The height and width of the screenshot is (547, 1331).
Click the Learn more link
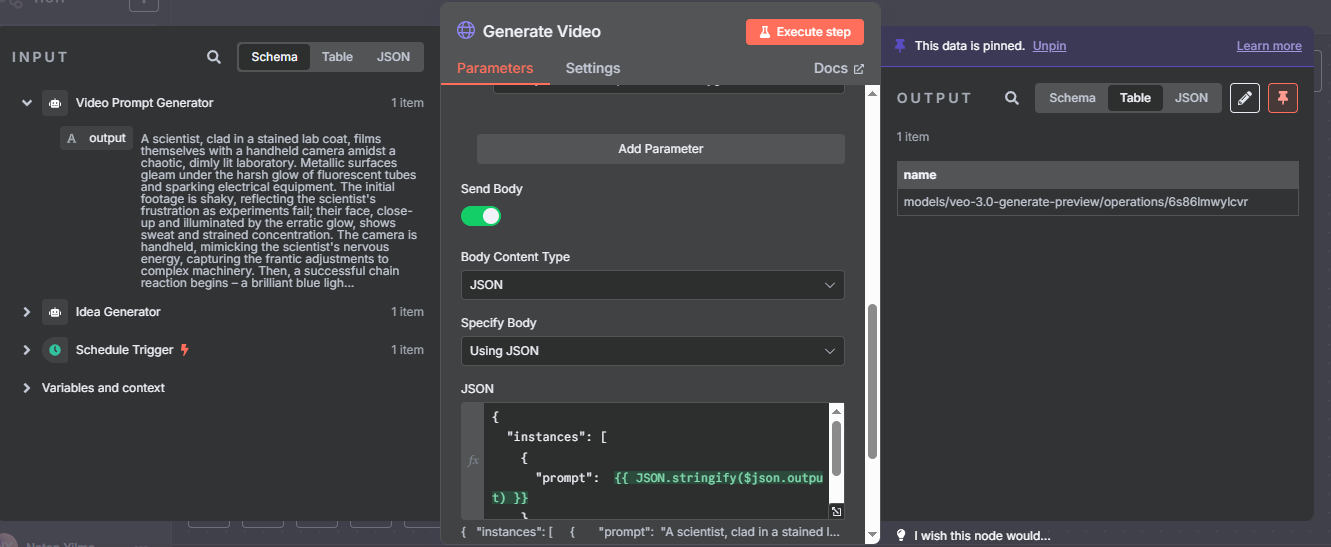(1269, 46)
